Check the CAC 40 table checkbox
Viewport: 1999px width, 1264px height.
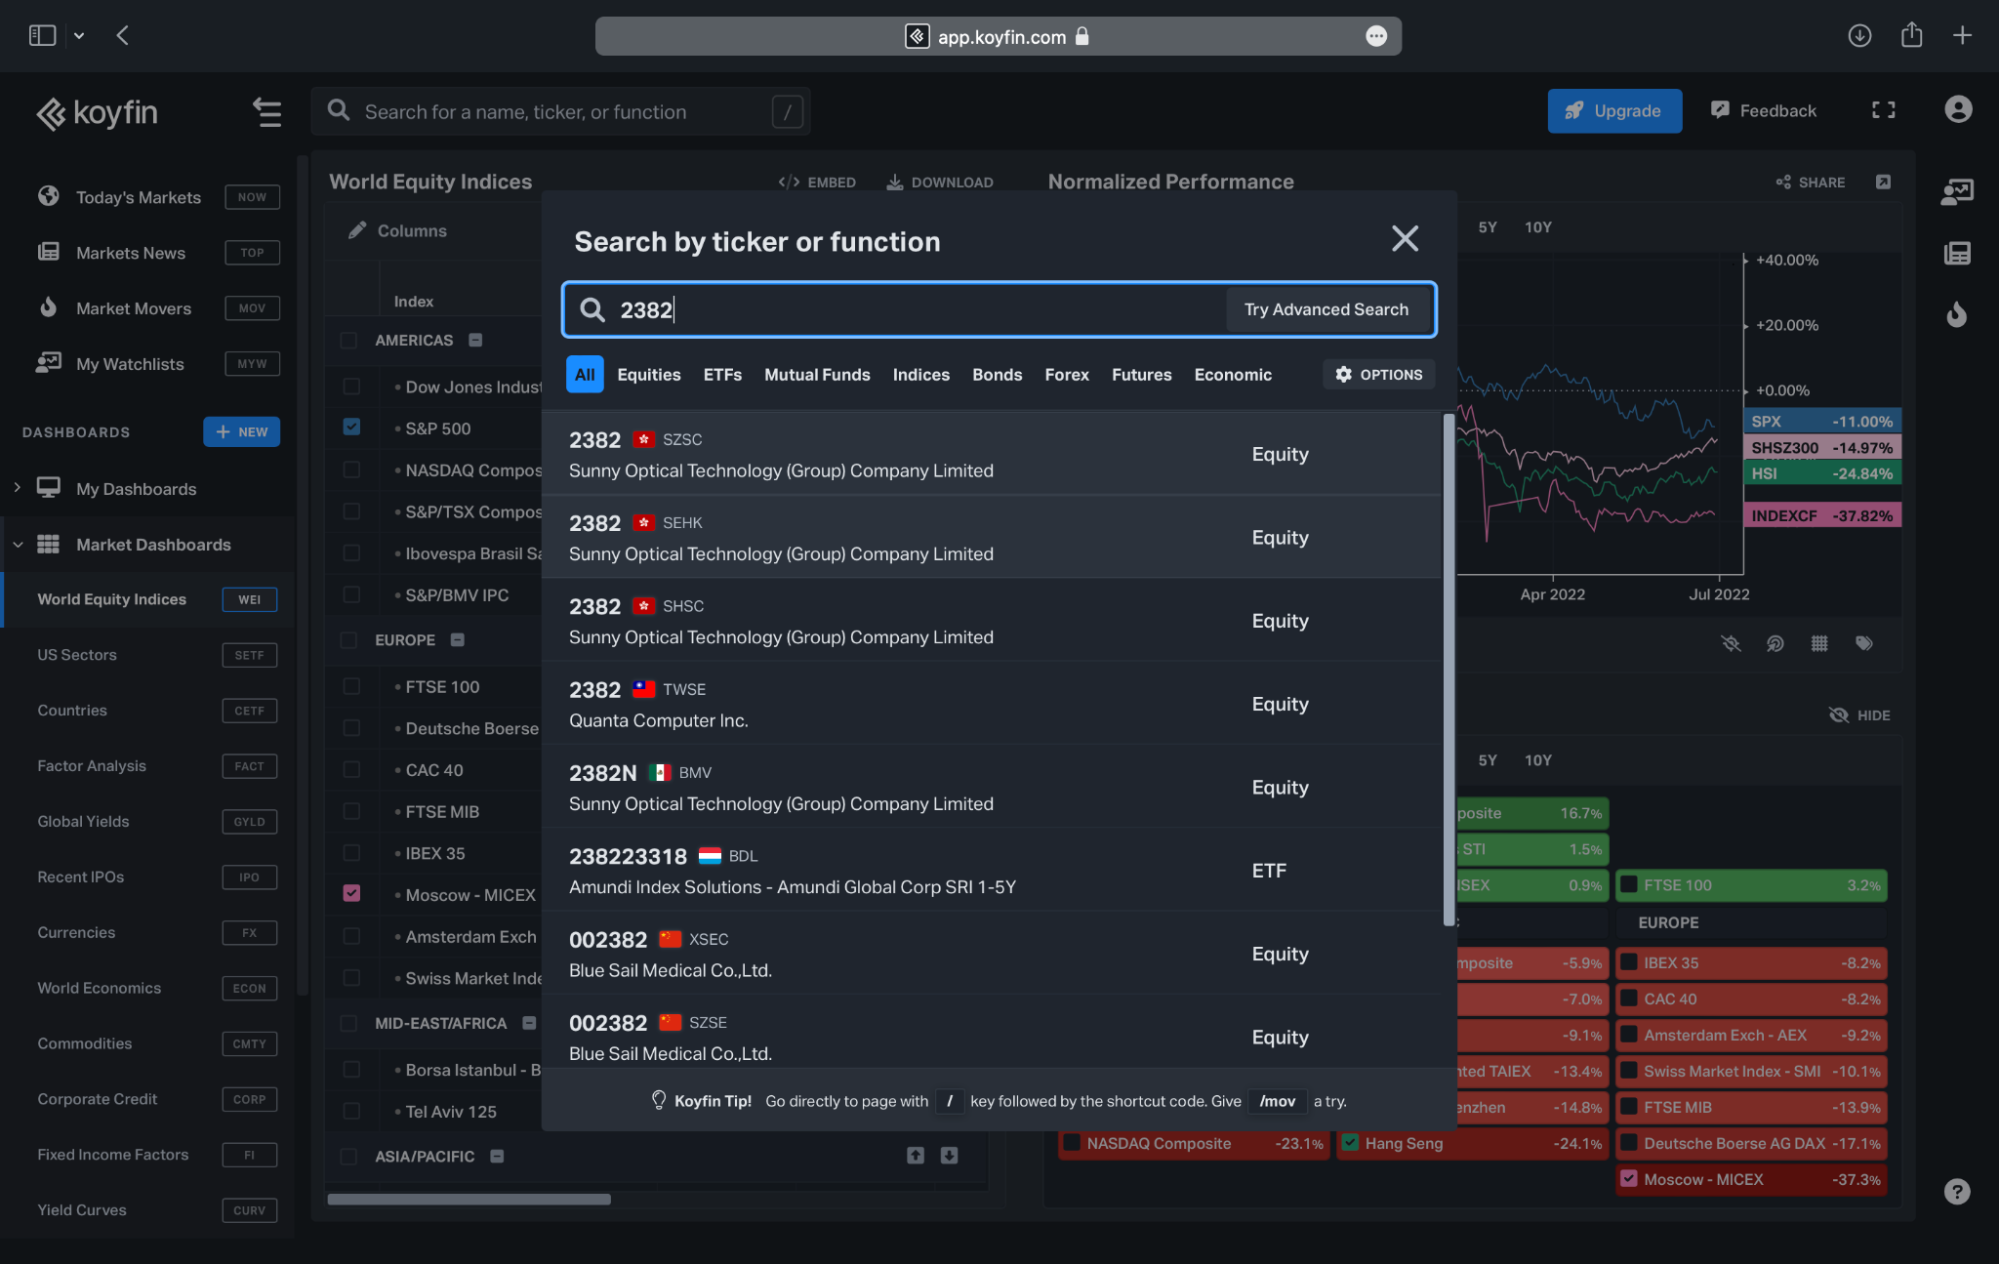351,769
